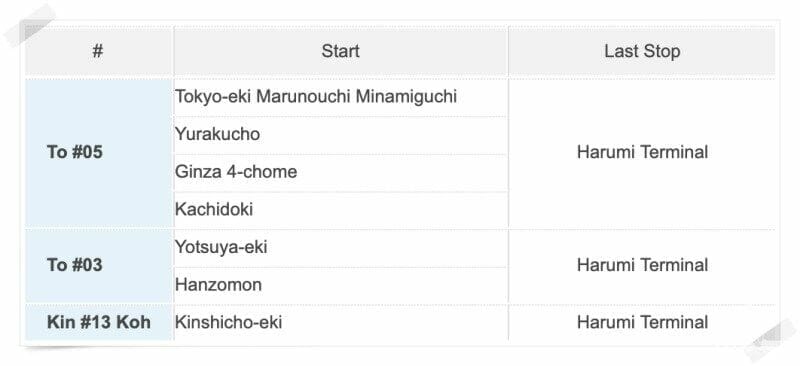Click the '#' column header
Image resolution: width=800 pixels, height=366 pixels.
(x=98, y=51)
